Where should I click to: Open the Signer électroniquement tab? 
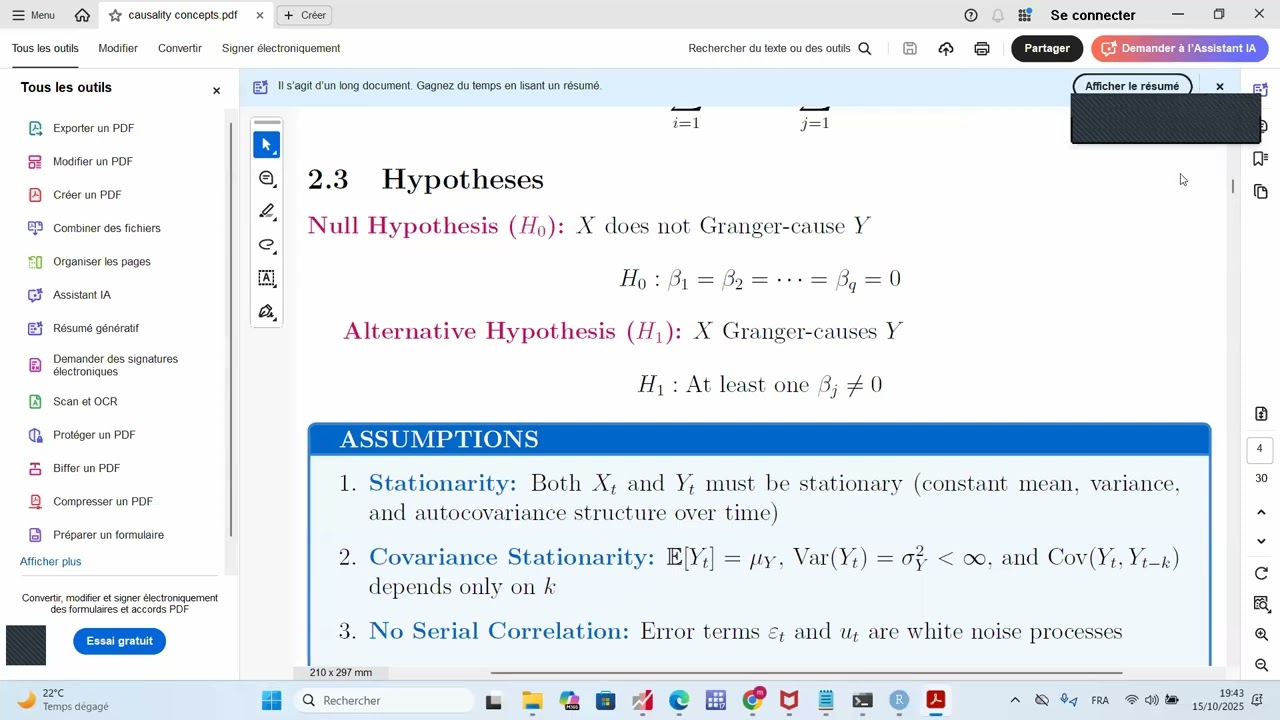[281, 48]
